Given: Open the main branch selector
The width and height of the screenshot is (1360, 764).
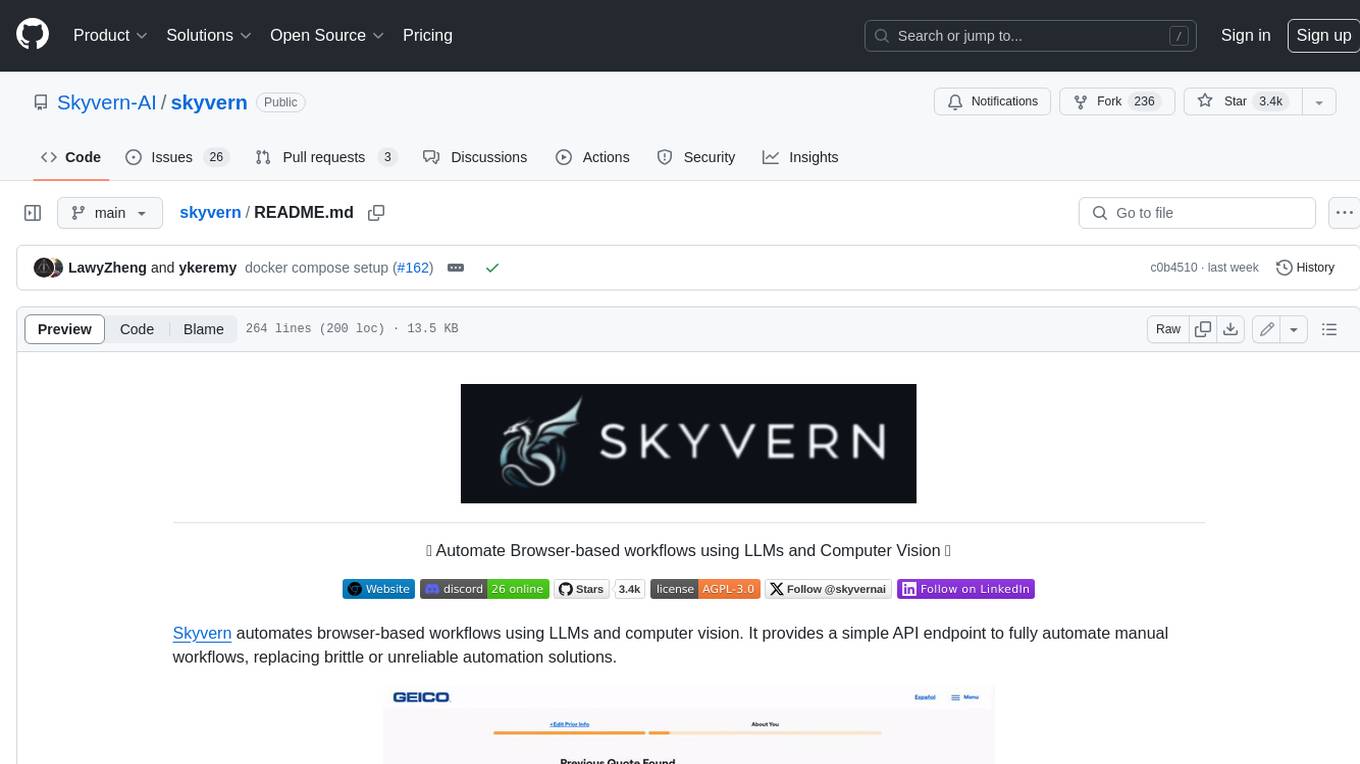Looking at the screenshot, I should tap(110, 213).
